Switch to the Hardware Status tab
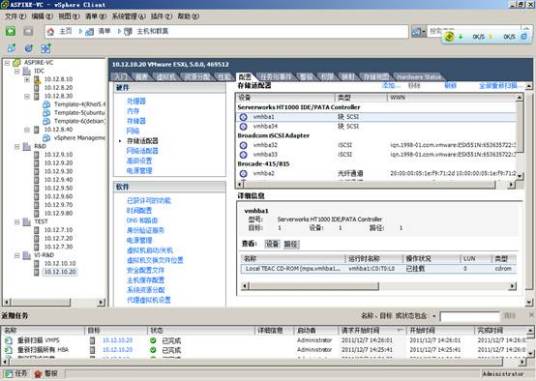The height and width of the screenshot is (381, 536). coord(419,77)
